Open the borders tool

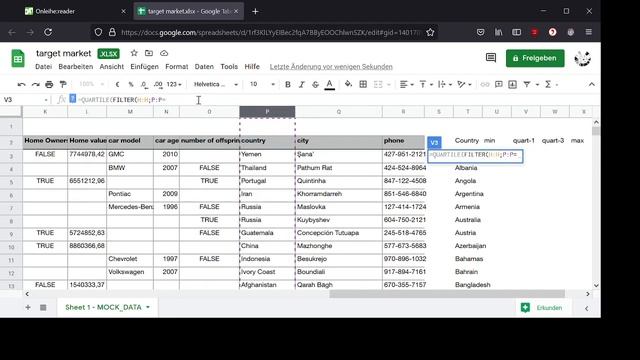(363, 84)
